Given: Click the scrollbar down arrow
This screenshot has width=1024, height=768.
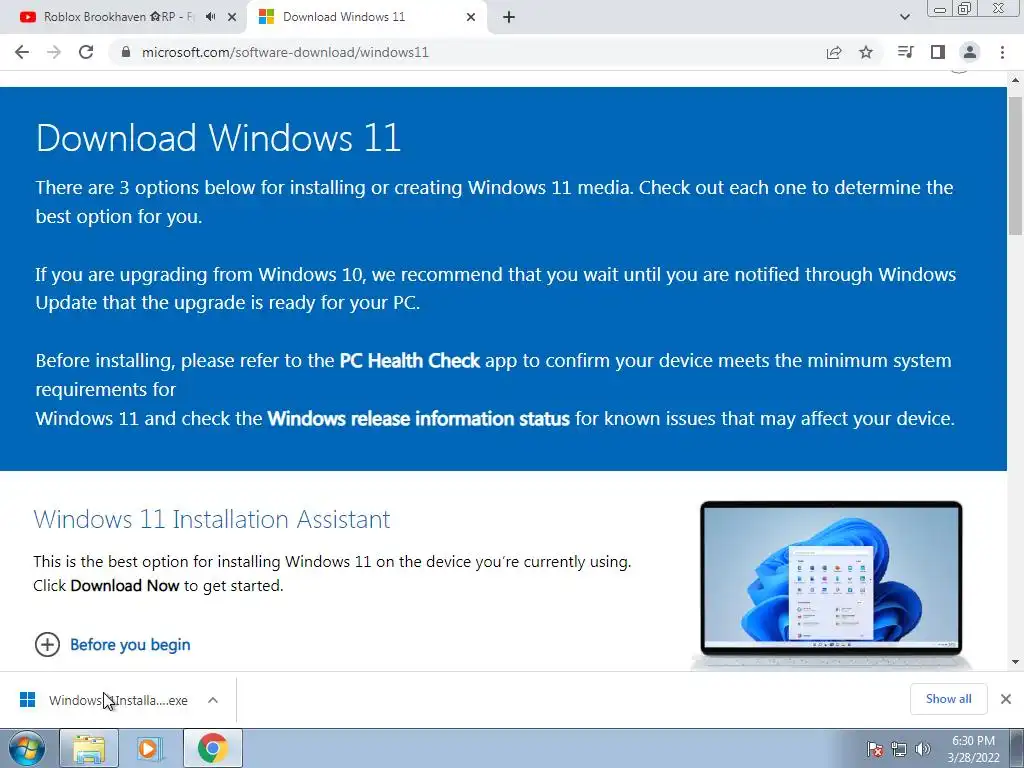Looking at the screenshot, I should coord(1016,662).
